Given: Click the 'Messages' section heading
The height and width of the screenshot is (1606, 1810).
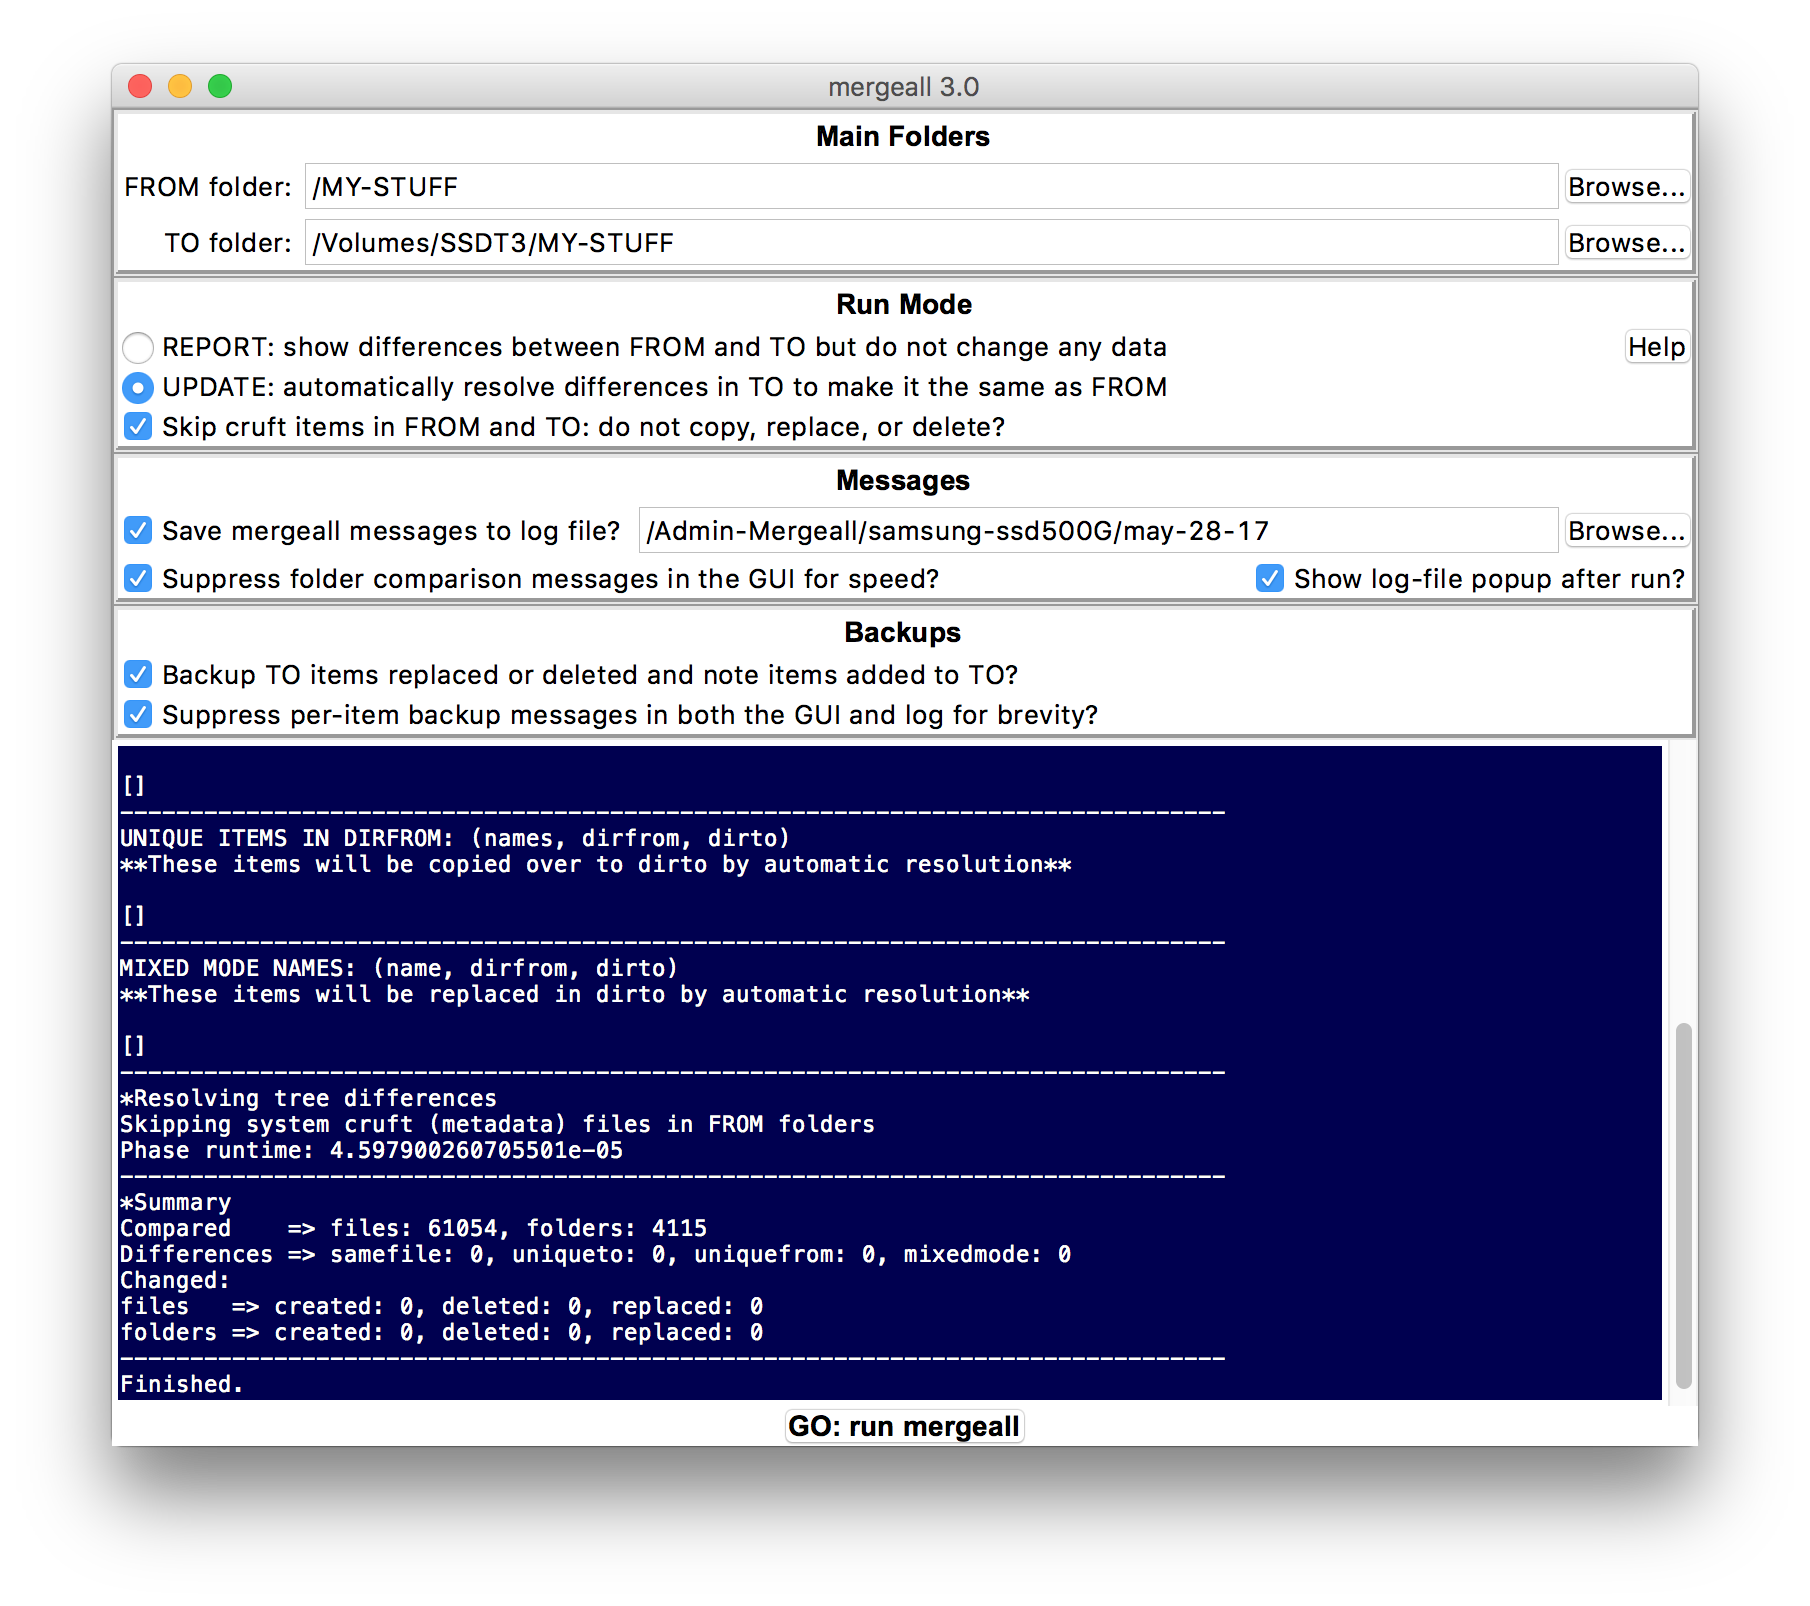Looking at the screenshot, I should [x=903, y=481].
